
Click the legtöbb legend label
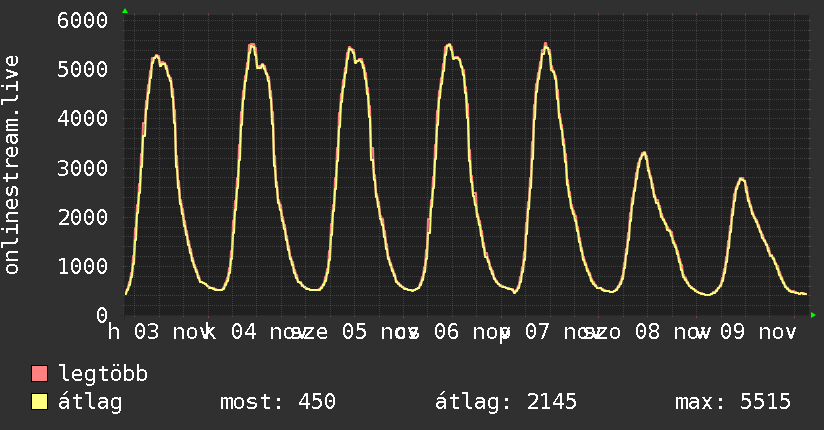click(103, 374)
